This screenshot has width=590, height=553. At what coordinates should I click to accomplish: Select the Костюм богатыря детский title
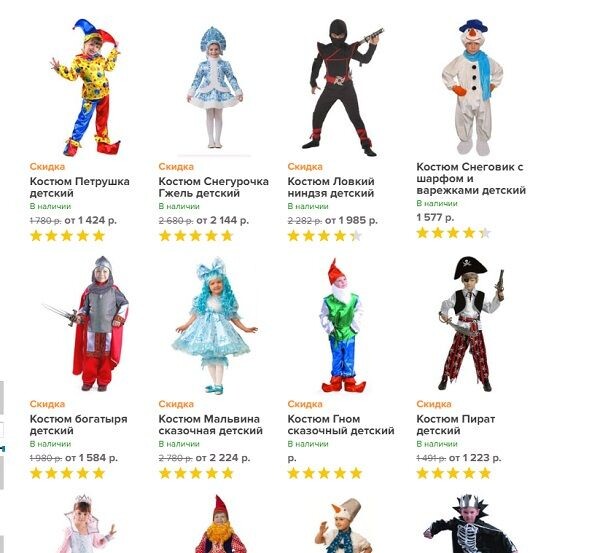[78, 425]
